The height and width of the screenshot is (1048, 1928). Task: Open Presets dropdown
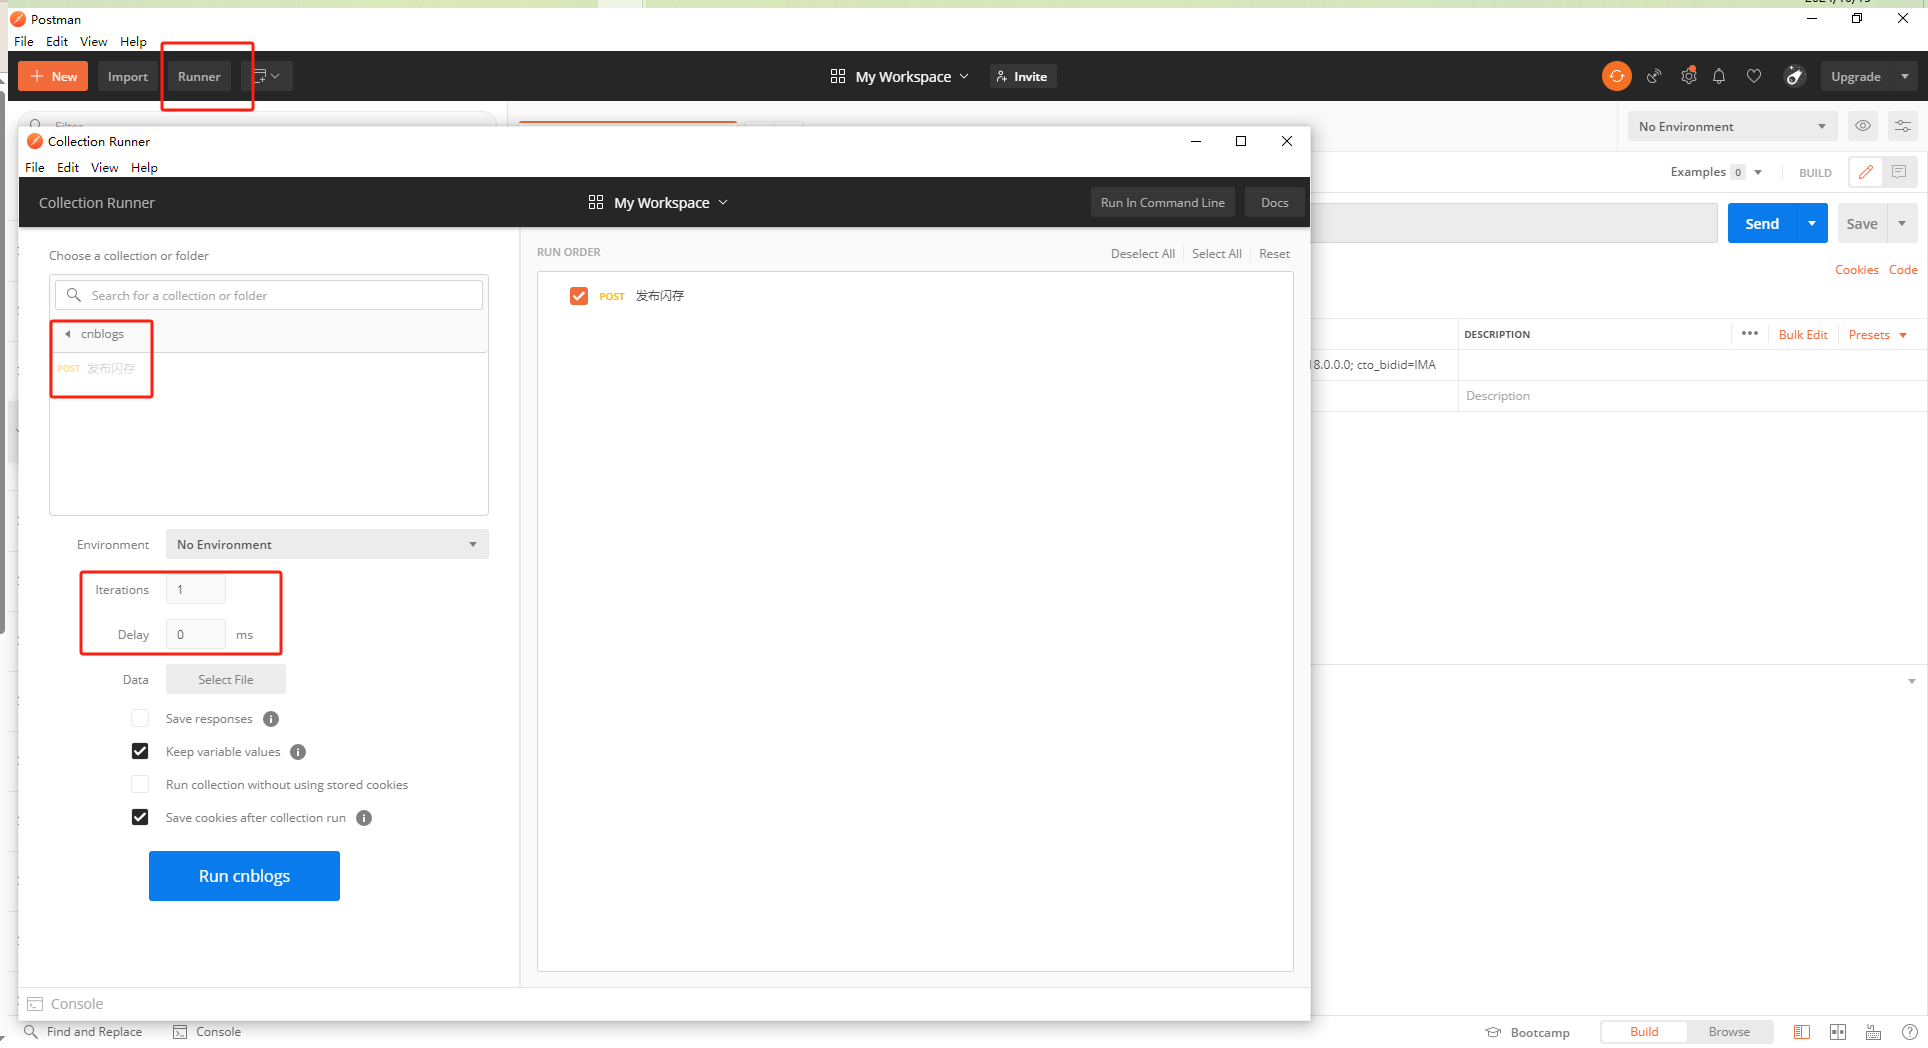point(1877,335)
